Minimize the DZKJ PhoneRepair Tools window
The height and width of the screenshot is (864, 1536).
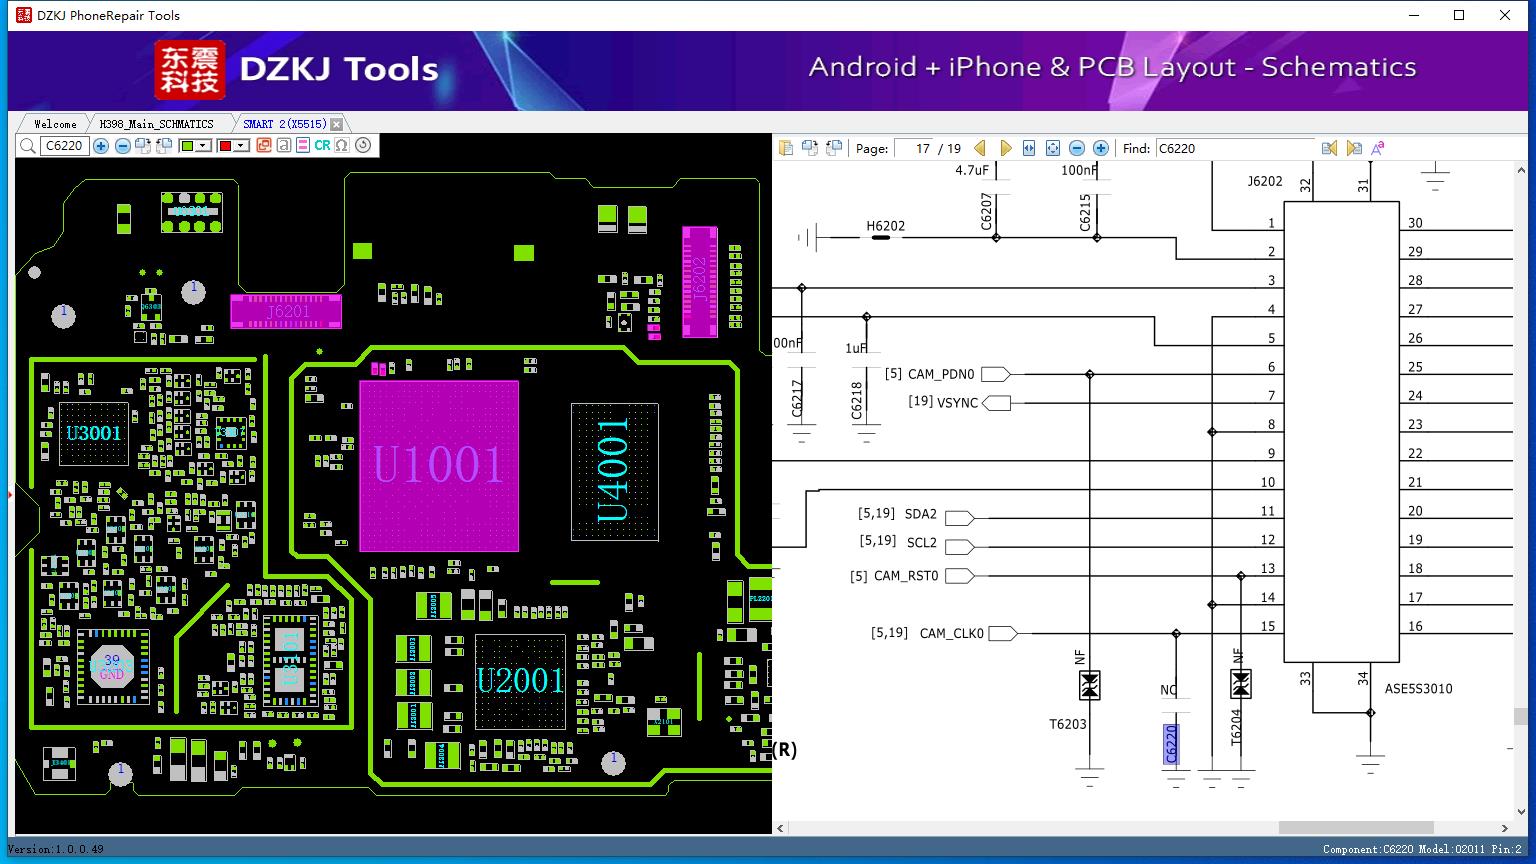(x=1414, y=15)
